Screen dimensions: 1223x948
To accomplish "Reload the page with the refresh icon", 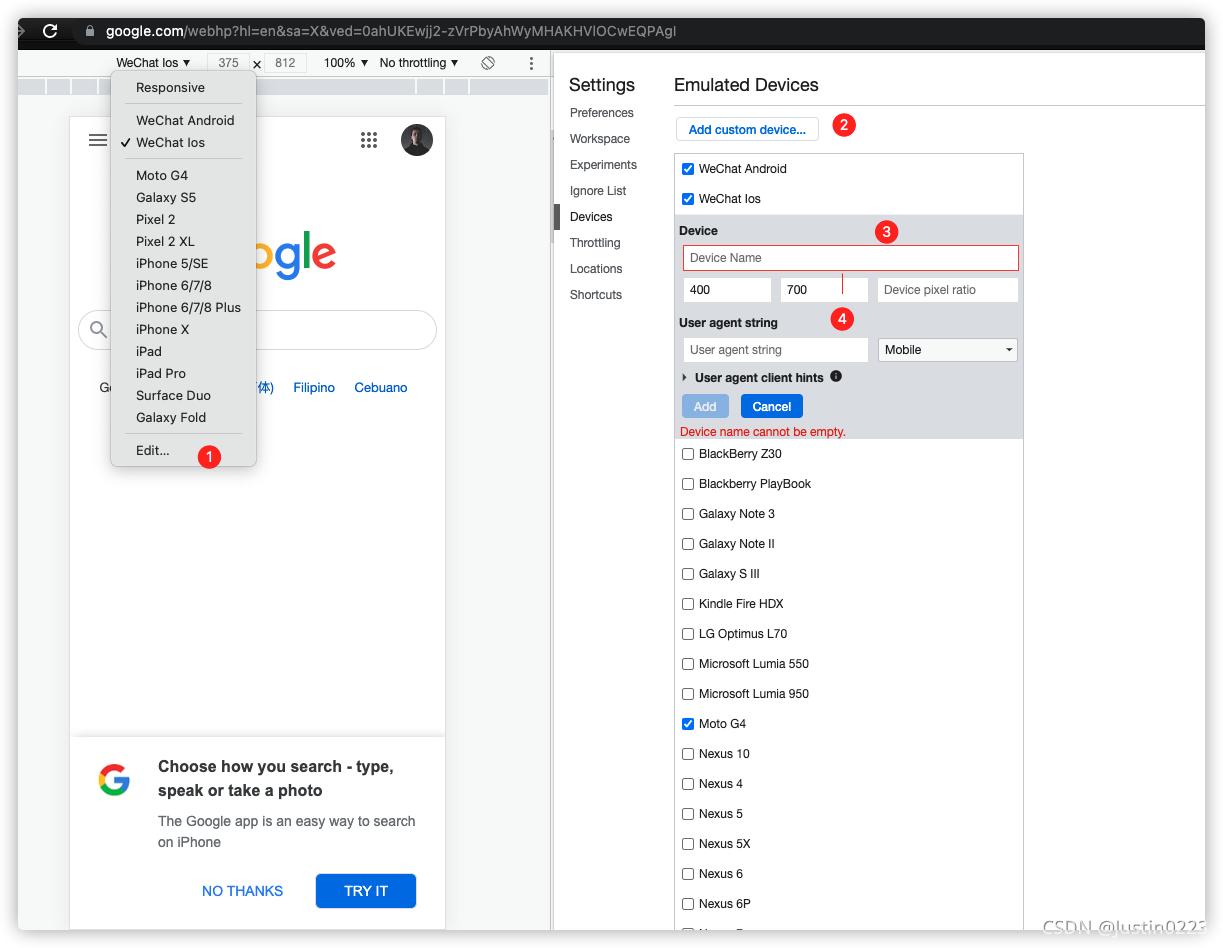I will (x=50, y=31).
